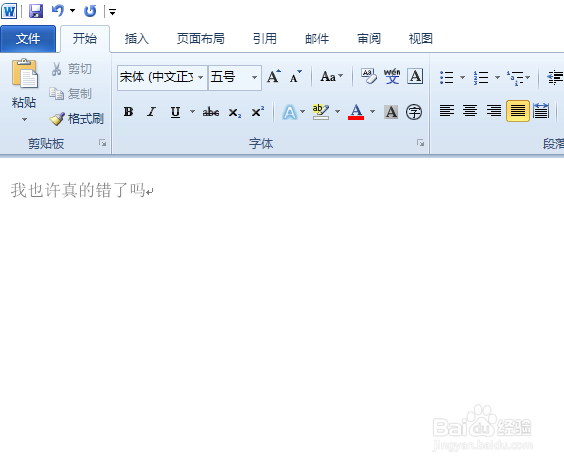Undo the last action
This screenshot has height=465, width=564.
[x=58, y=11]
